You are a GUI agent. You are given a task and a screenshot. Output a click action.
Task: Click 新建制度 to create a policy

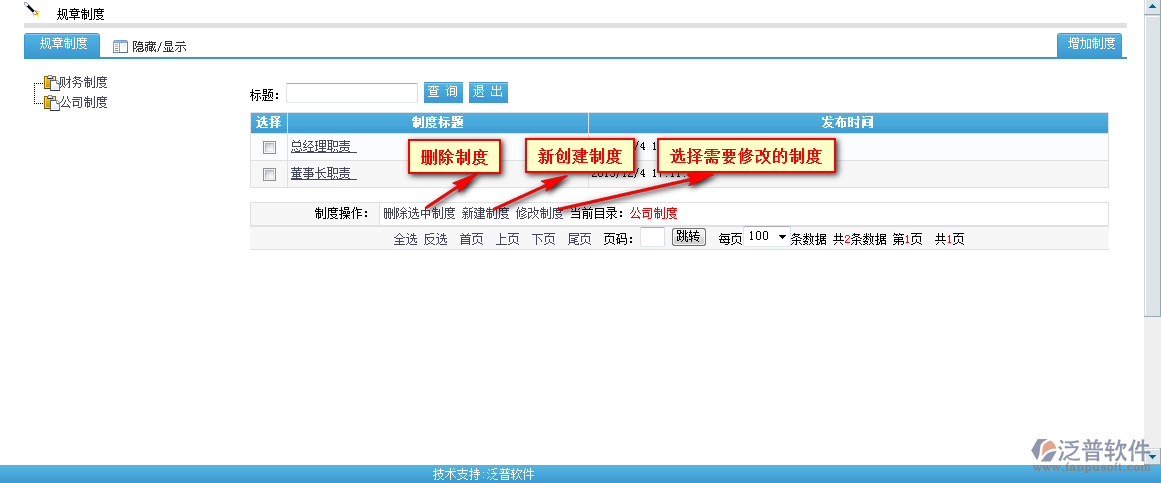point(485,213)
